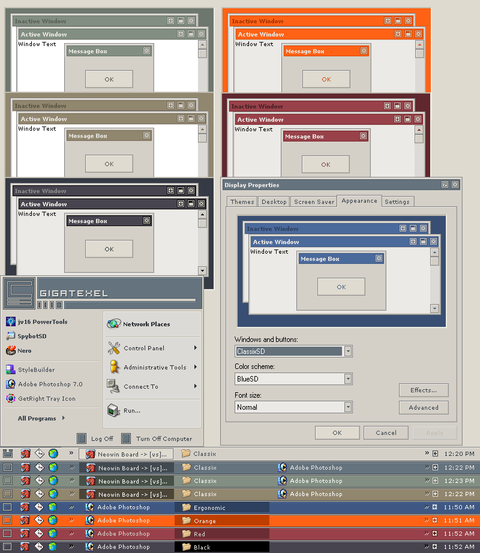
Task: Click the Run... icon
Action: (x=114, y=411)
